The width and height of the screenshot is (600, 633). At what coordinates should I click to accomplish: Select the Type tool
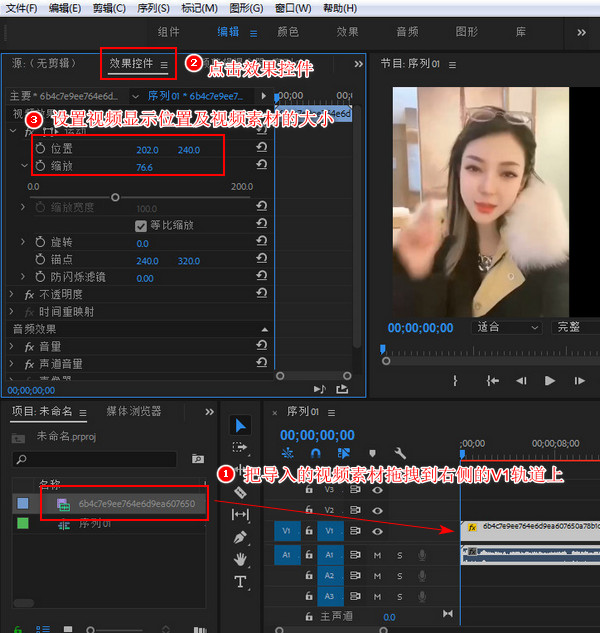[240, 582]
